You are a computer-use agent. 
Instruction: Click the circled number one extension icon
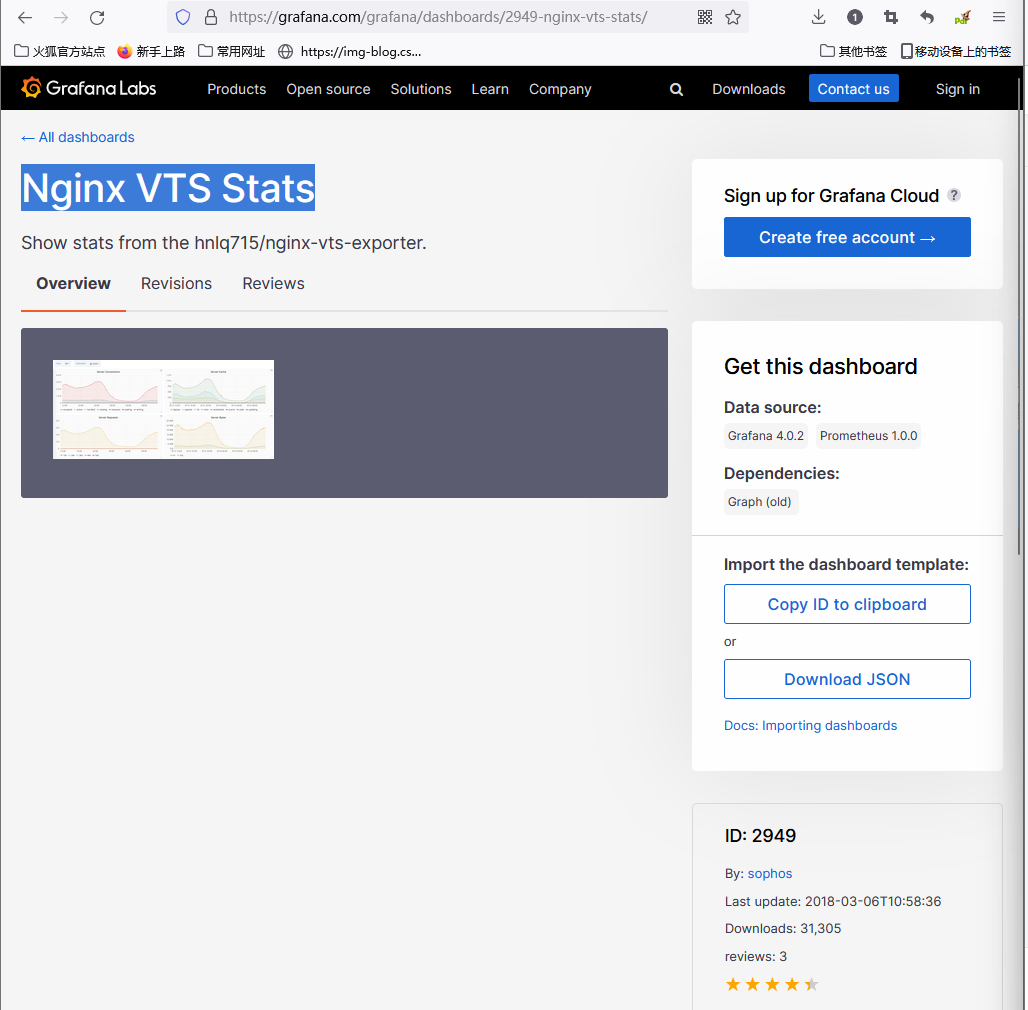point(854,17)
